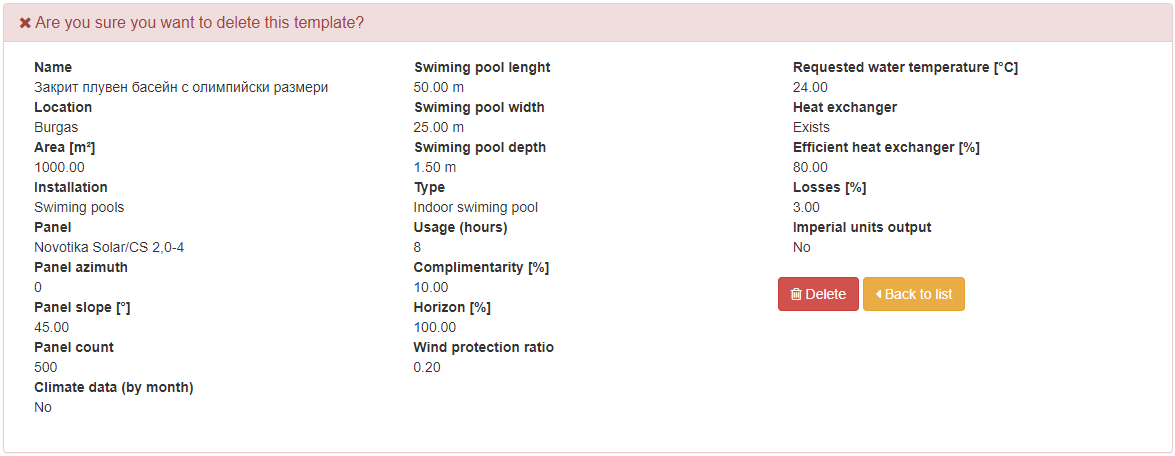Click the red Delete button
The height and width of the screenshot is (456, 1175).
[x=818, y=294]
